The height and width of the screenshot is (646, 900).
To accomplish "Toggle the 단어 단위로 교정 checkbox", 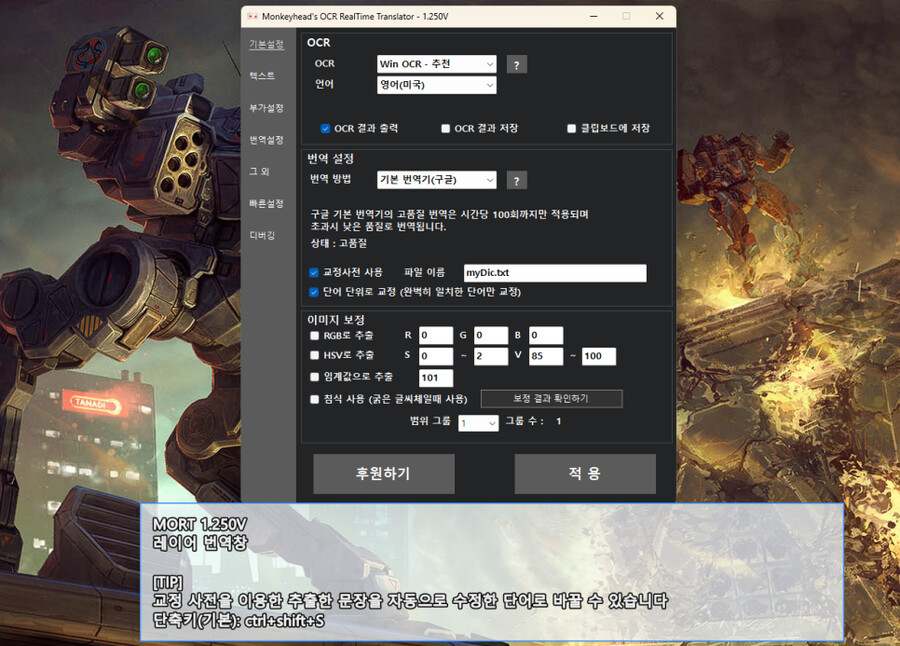I will click(314, 292).
